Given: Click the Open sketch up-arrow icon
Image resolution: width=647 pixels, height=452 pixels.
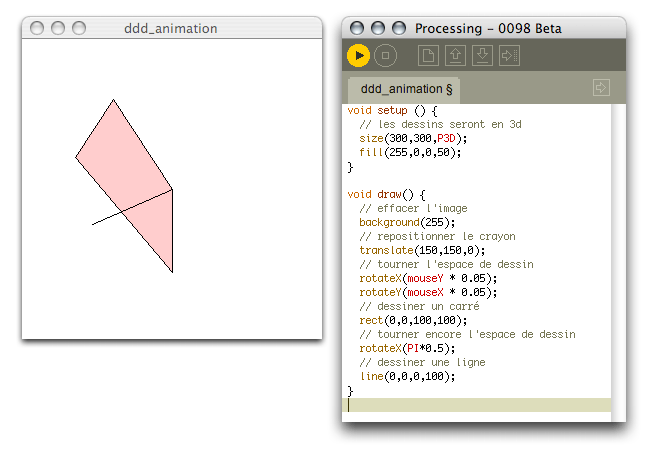Looking at the screenshot, I should (x=455, y=56).
